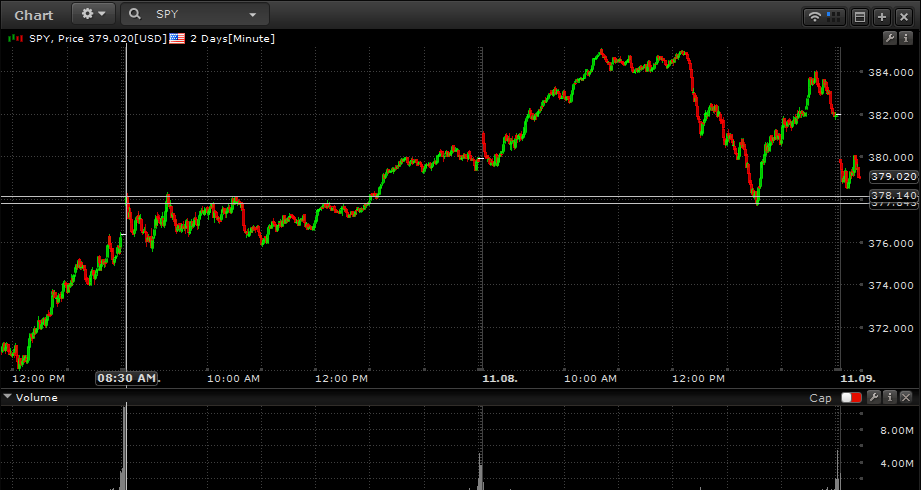
Task: Show Volume panel info button
Action: click(x=890, y=397)
